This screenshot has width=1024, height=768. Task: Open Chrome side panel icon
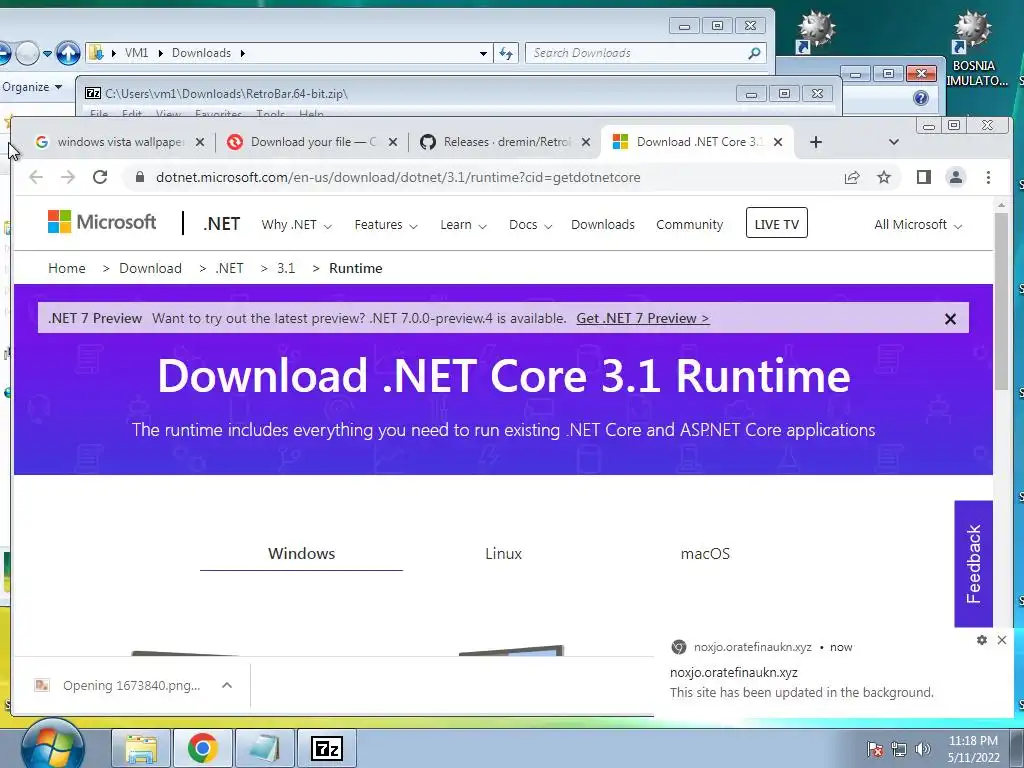(x=923, y=177)
